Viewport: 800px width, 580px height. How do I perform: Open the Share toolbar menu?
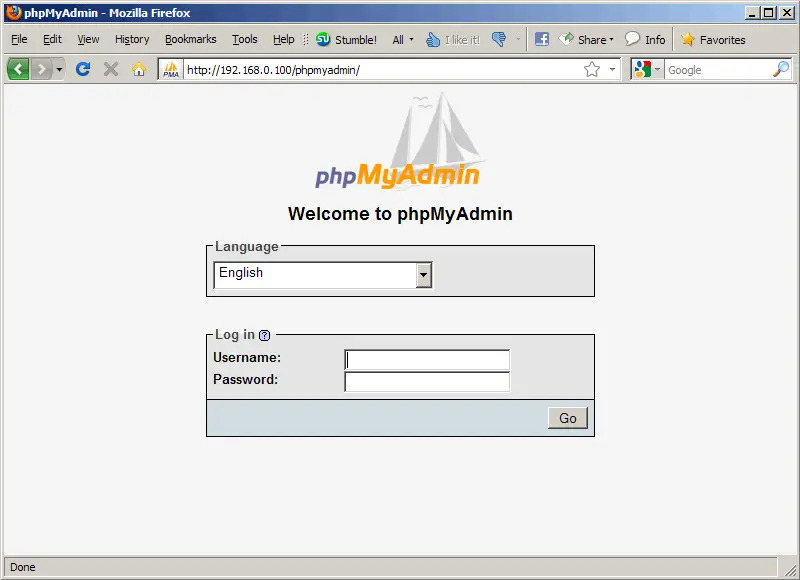pyautogui.click(x=586, y=39)
